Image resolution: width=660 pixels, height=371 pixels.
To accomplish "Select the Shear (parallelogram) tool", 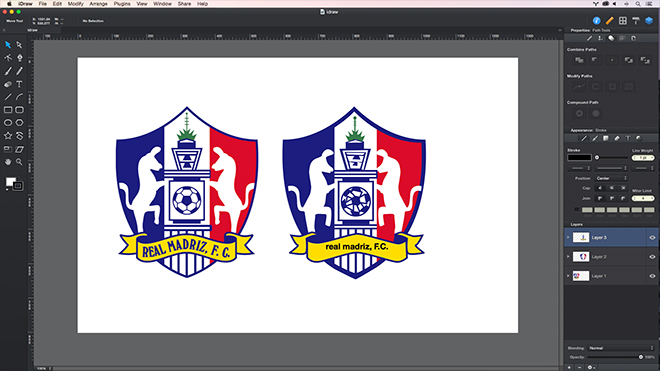I will pos(19,149).
